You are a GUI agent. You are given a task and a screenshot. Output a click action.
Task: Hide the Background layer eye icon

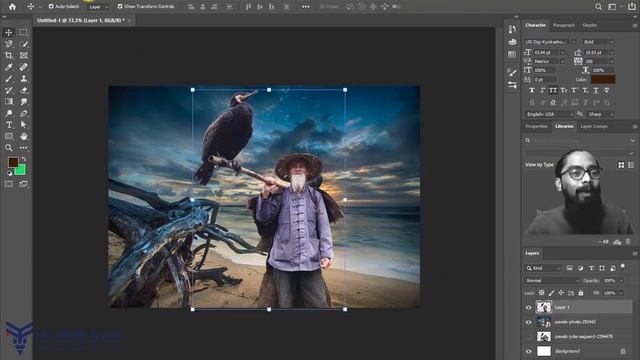click(x=529, y=351)
